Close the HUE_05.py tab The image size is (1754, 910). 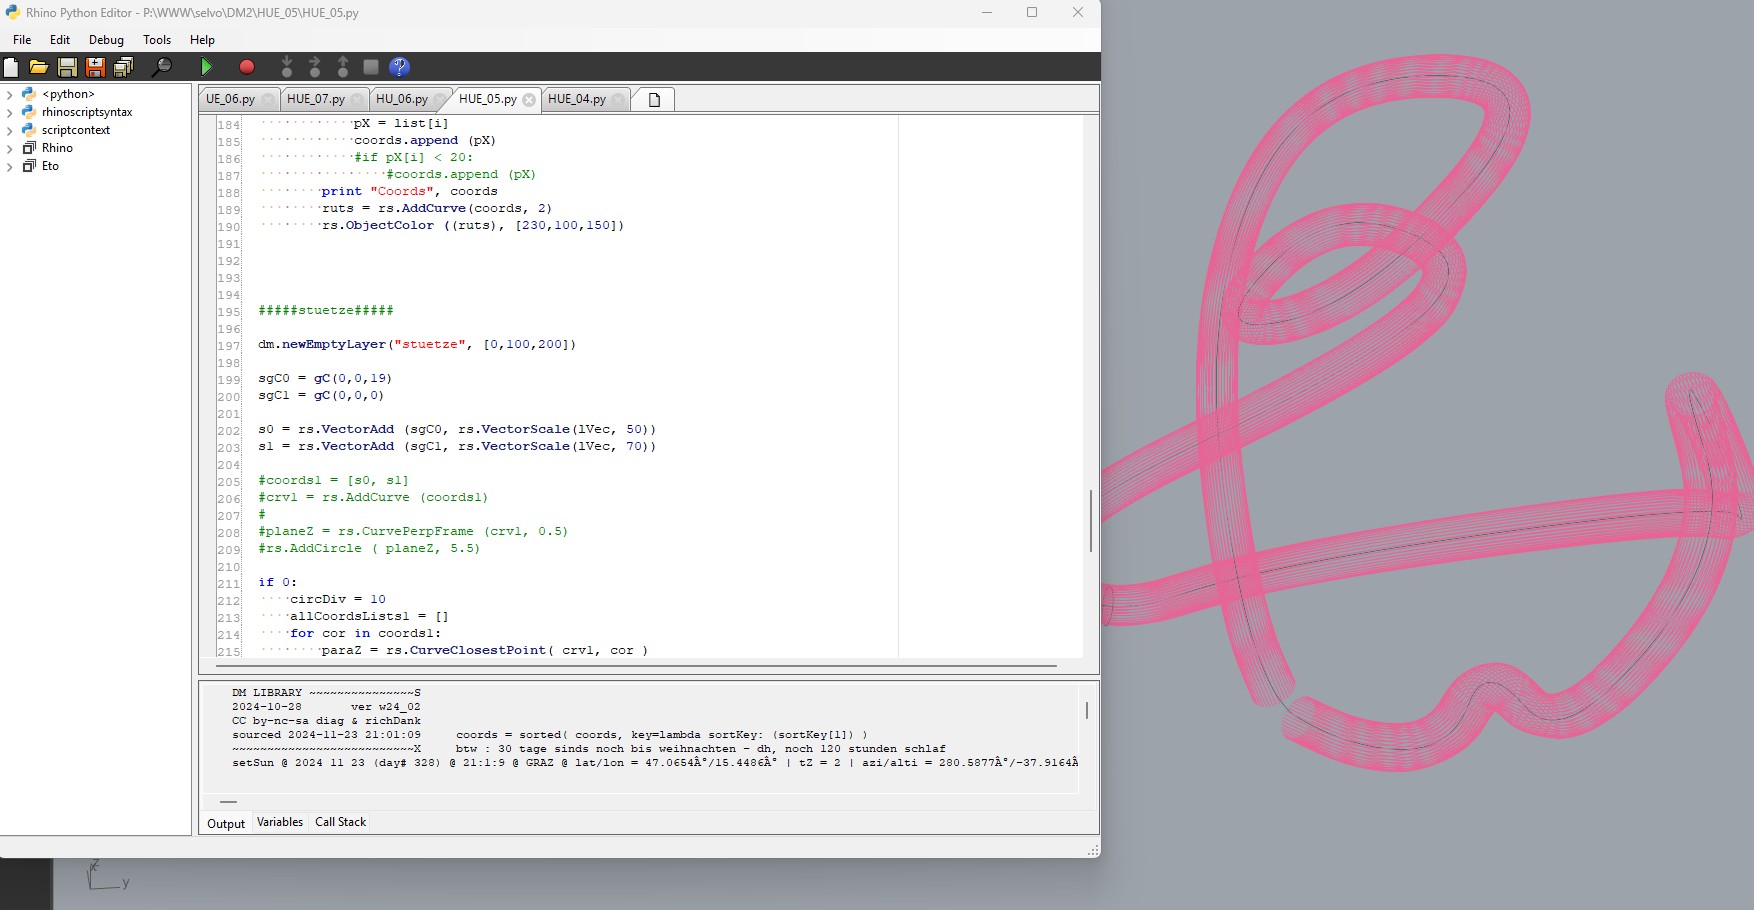pos(529,99)
